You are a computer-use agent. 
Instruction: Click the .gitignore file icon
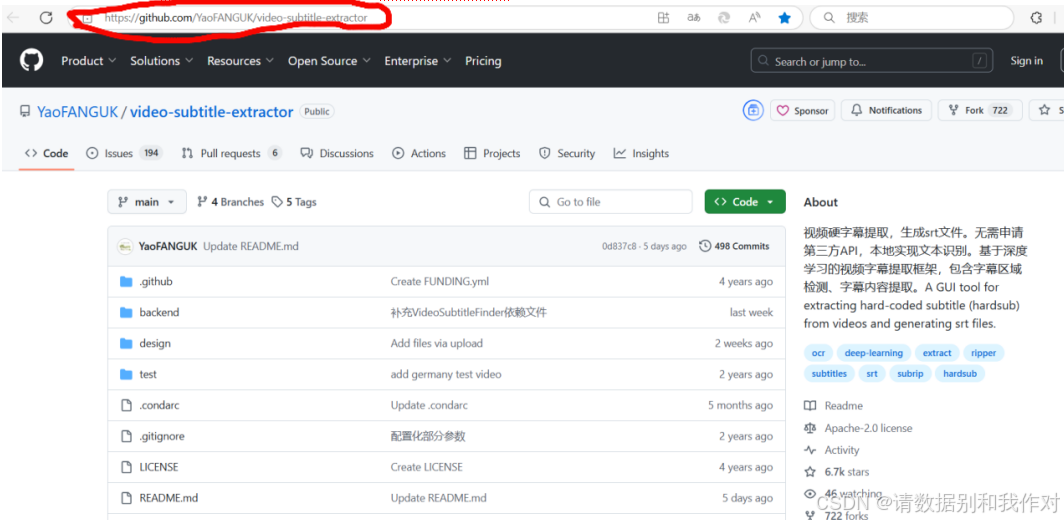pos(126,437)
